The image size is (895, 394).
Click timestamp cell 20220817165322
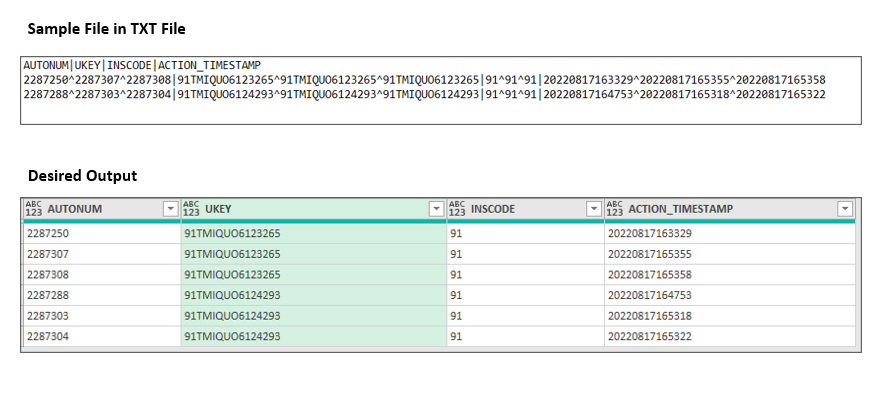click(730, 336)
